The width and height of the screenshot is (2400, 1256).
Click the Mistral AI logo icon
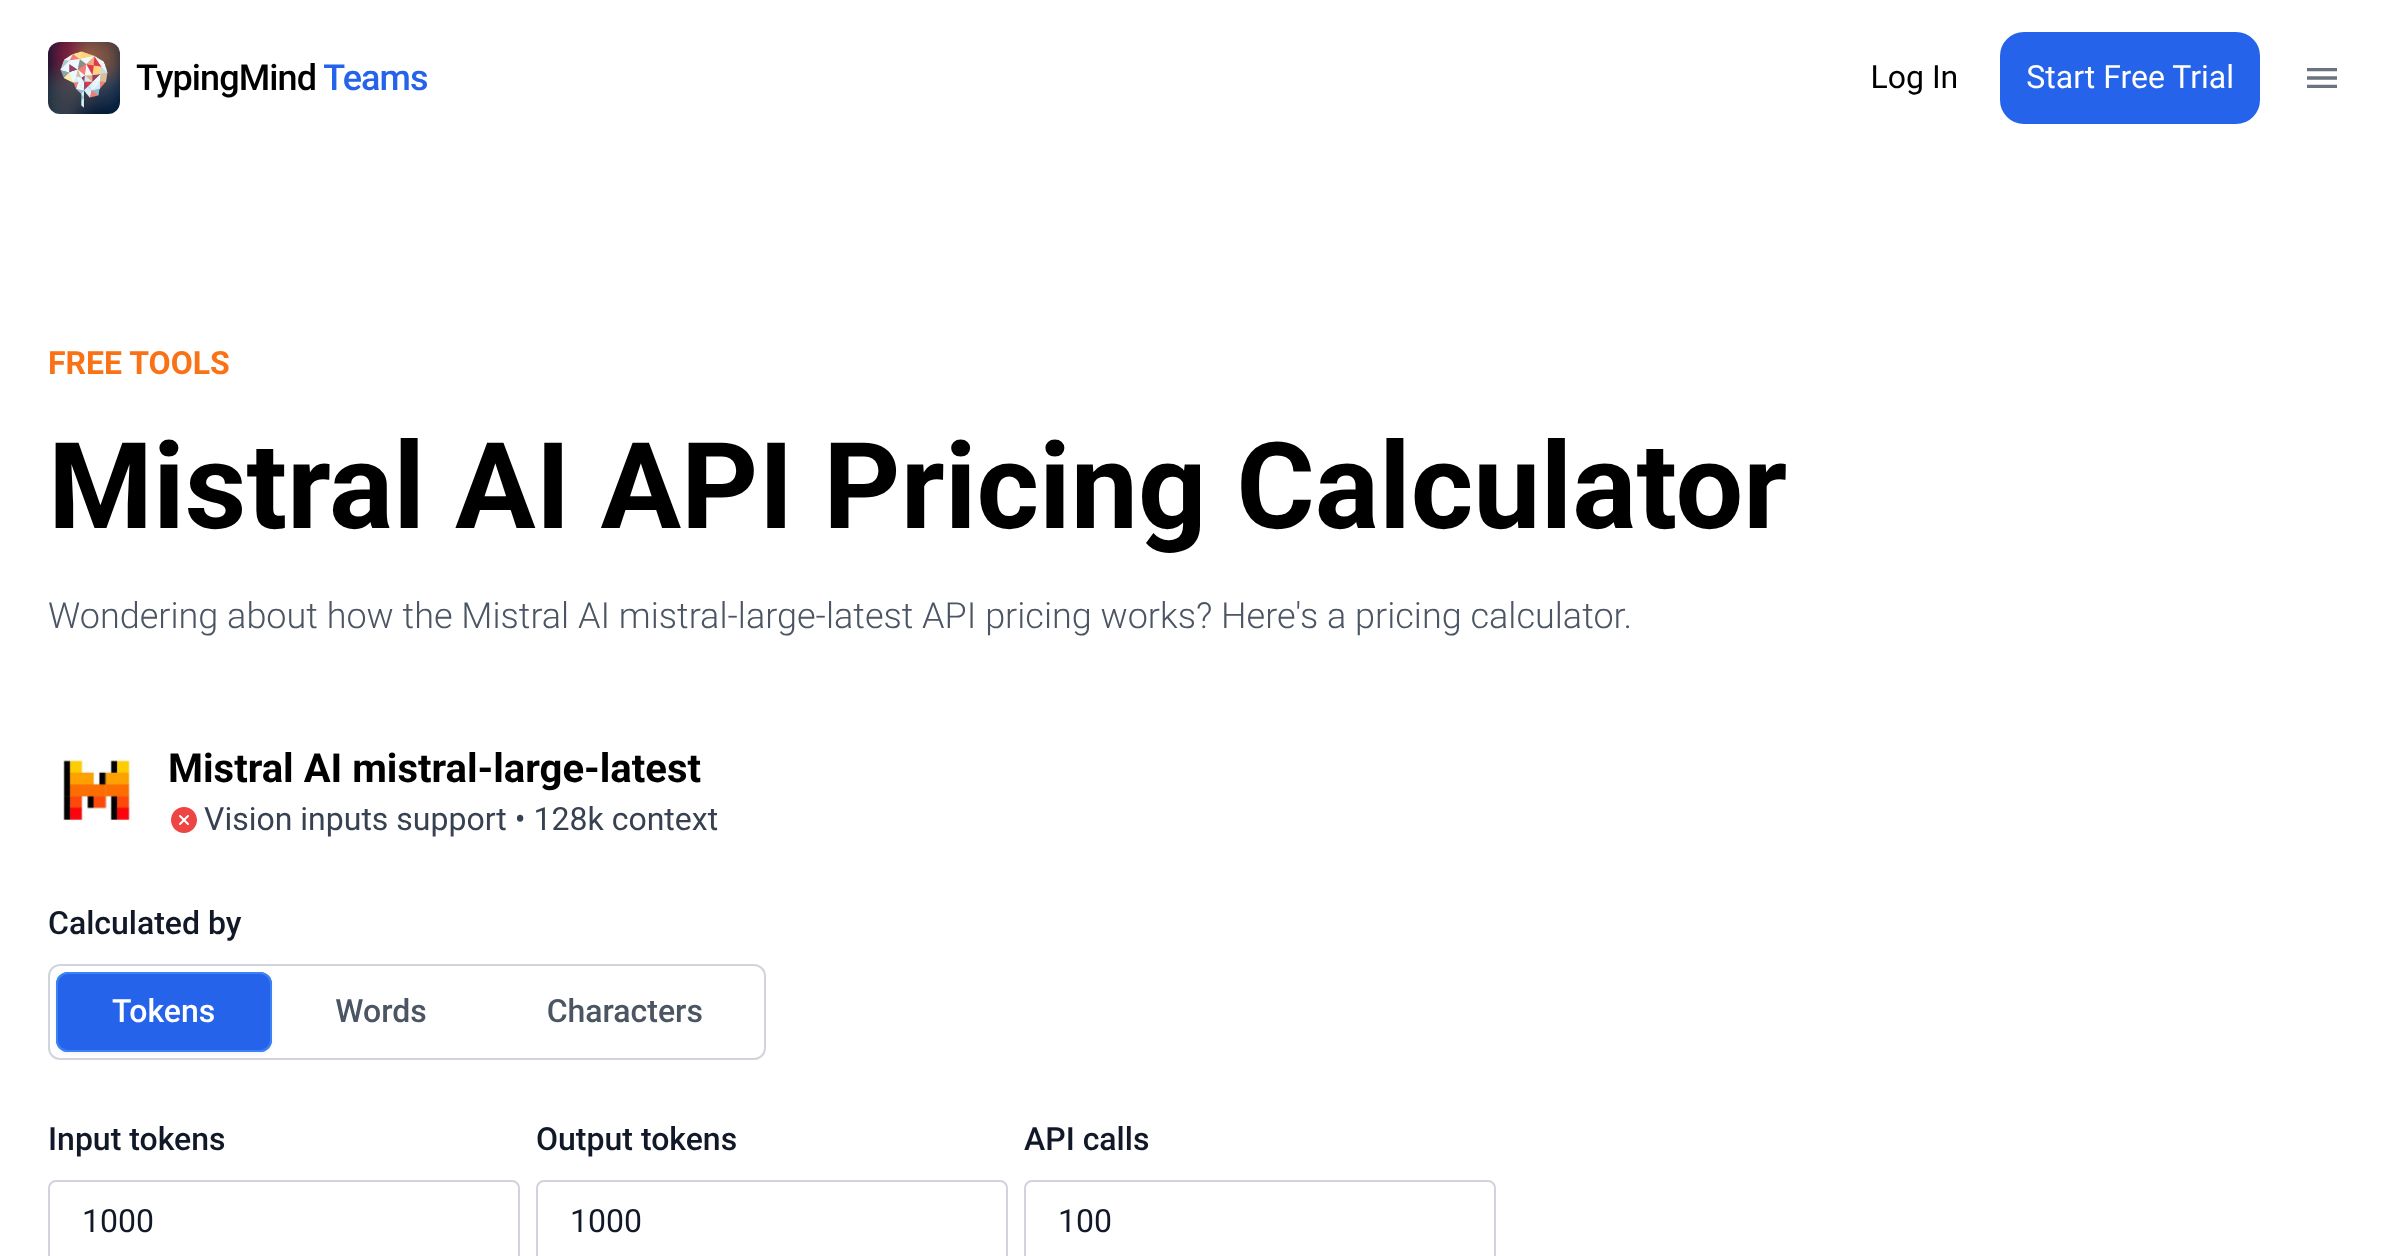(x=96, y=791)
